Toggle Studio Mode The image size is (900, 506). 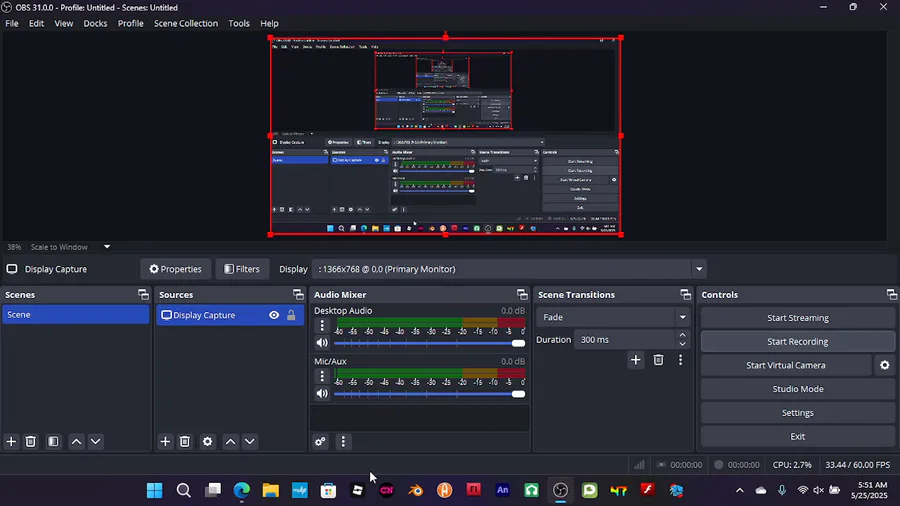(x=797, y=389)
